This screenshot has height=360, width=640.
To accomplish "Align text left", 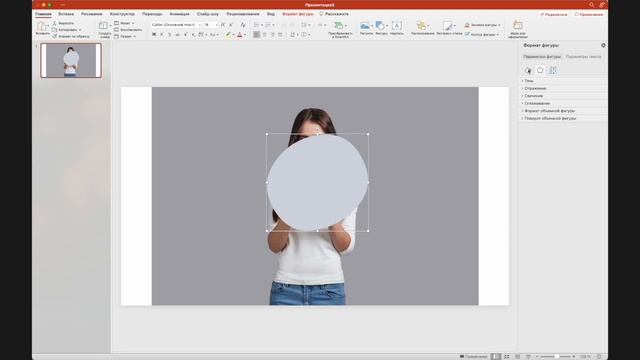I will click(256, 35).
